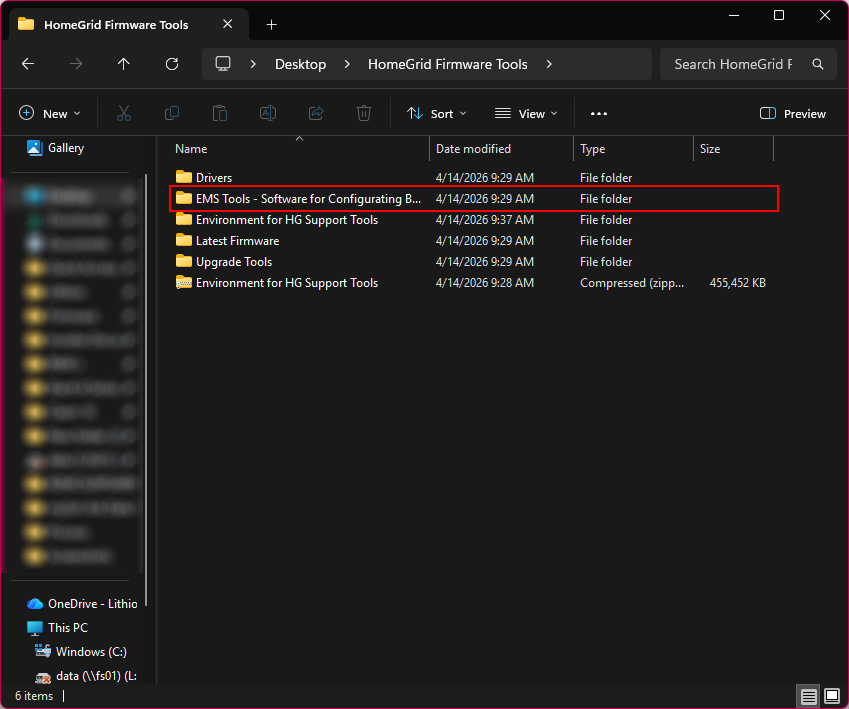Maximize the File Explorer window
Viewport: 849px width, 709px height.
point(779,15)
